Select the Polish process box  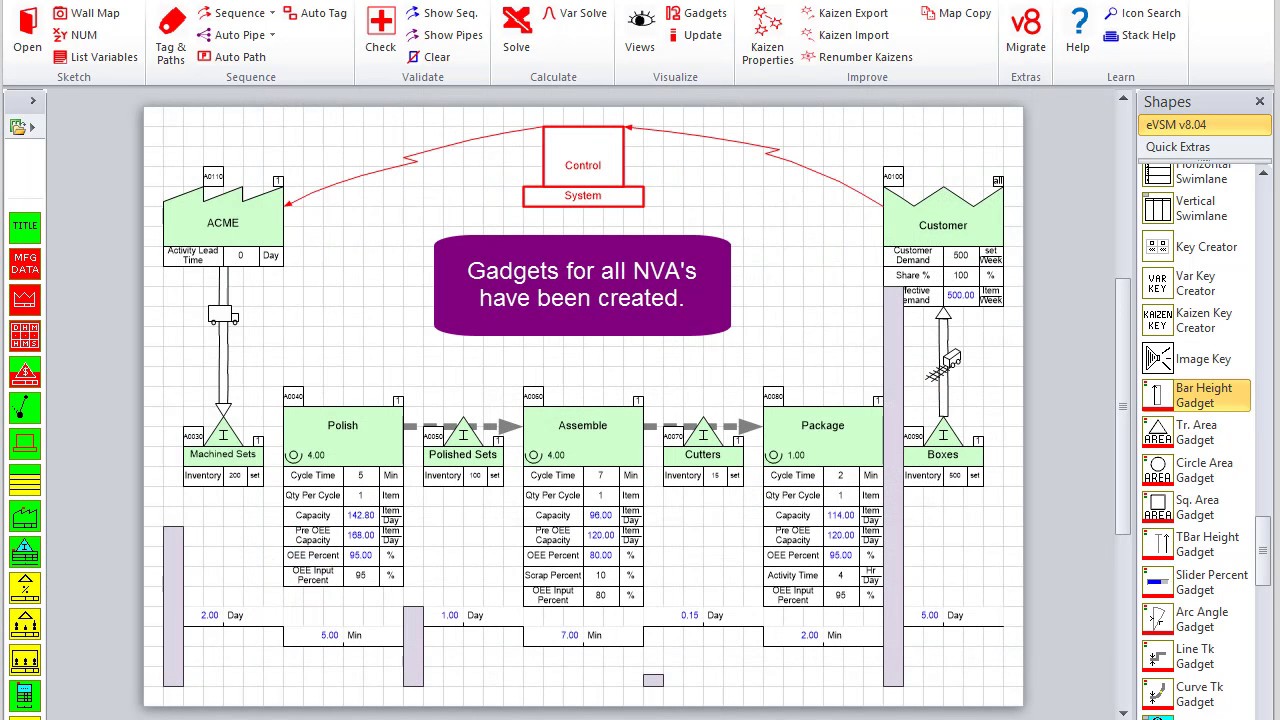(x=343, y=436)
